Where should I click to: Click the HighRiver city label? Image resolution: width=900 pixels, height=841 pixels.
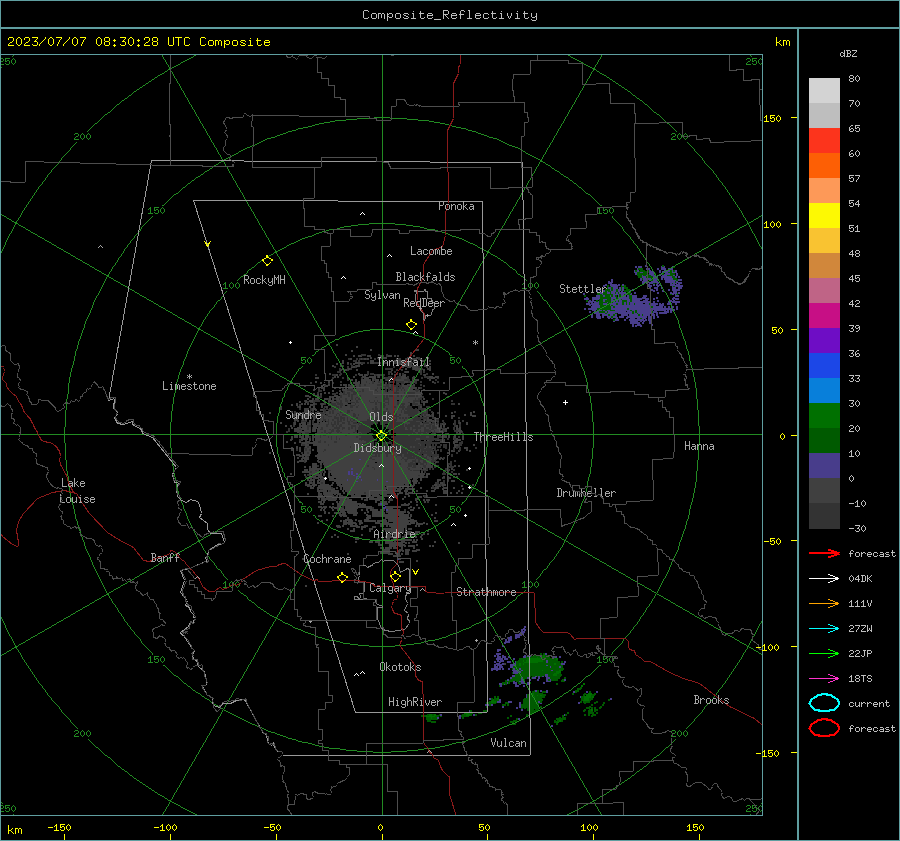click(x=415, y=702)
